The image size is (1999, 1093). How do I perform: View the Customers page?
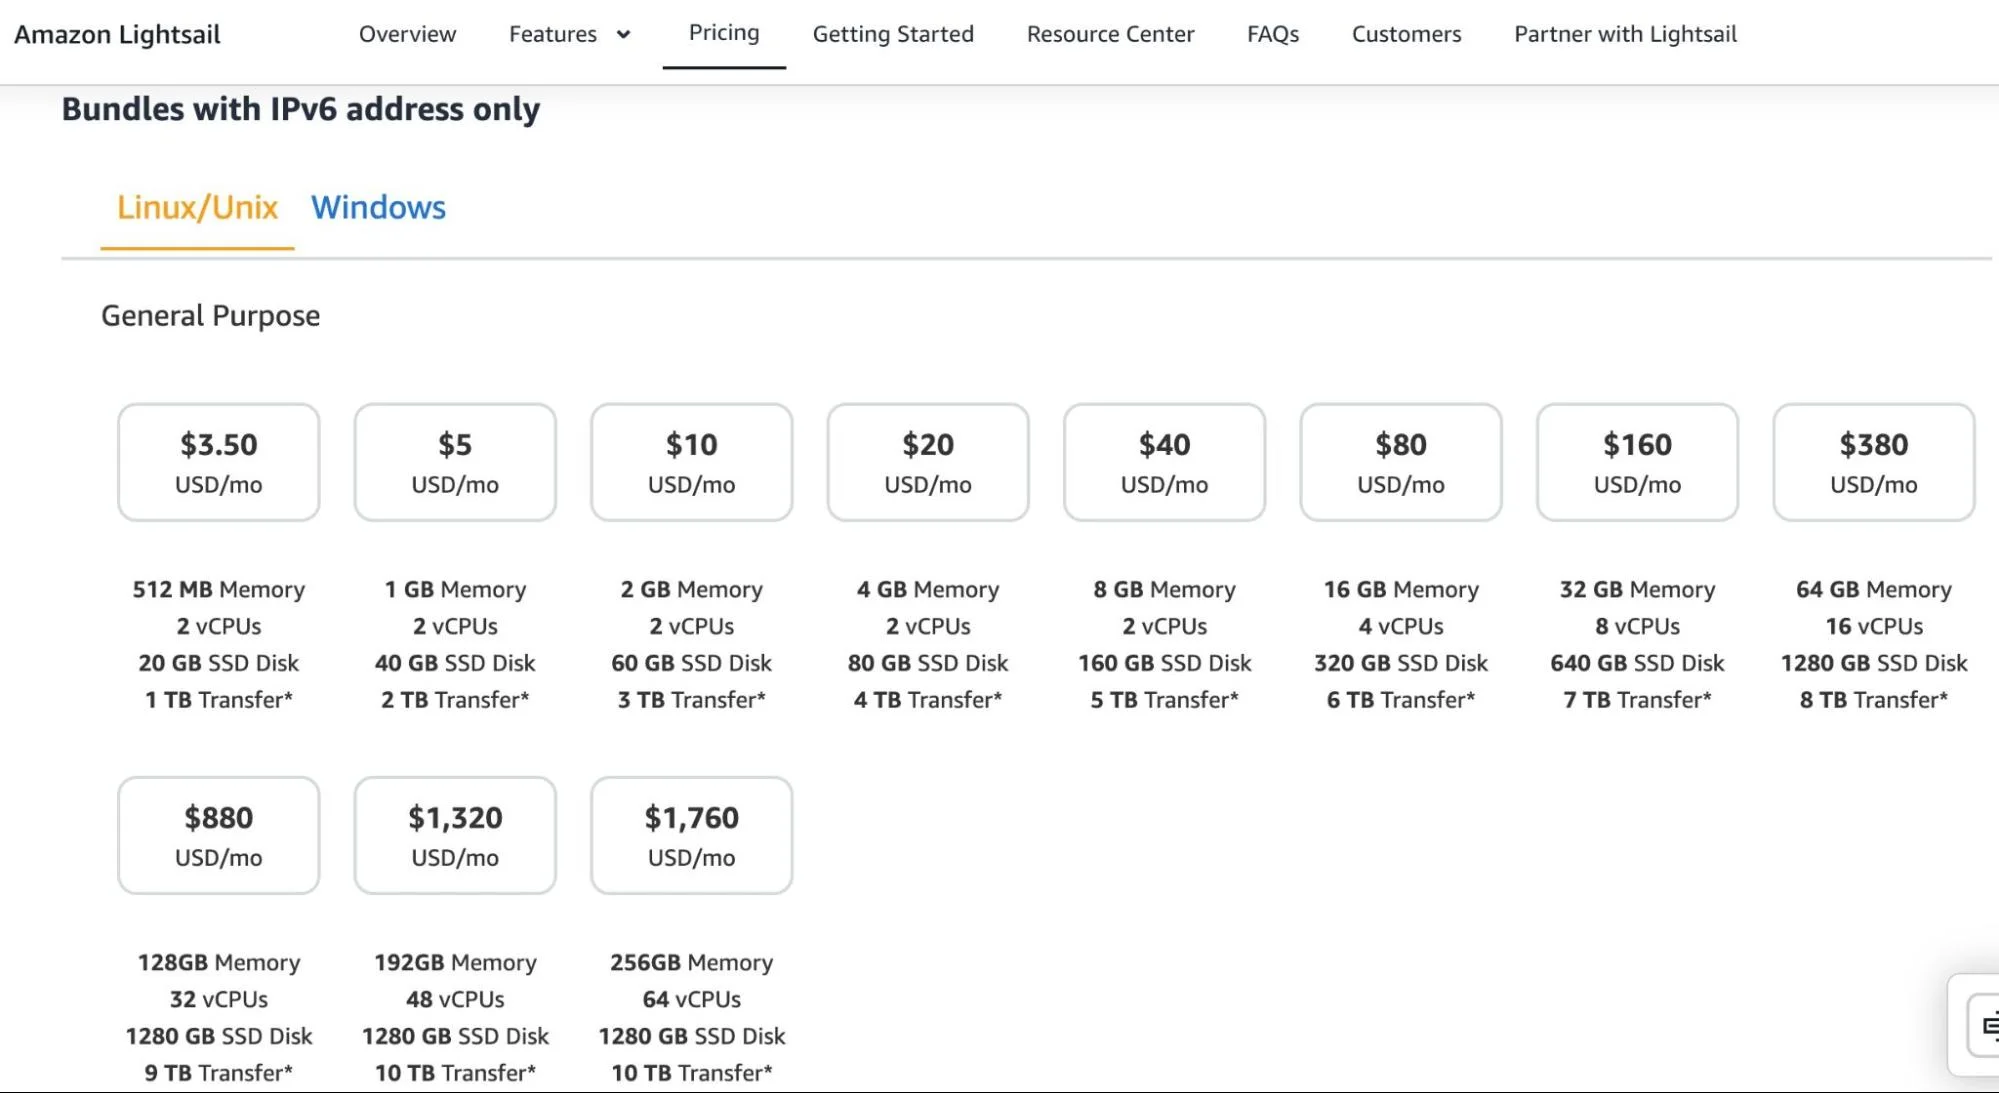(x=1404, y=33)
